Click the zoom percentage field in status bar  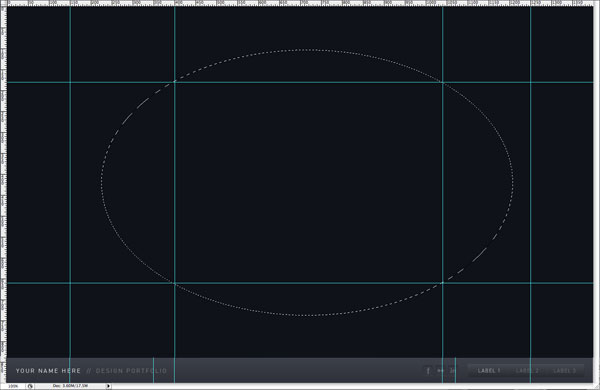click(13, 386)
